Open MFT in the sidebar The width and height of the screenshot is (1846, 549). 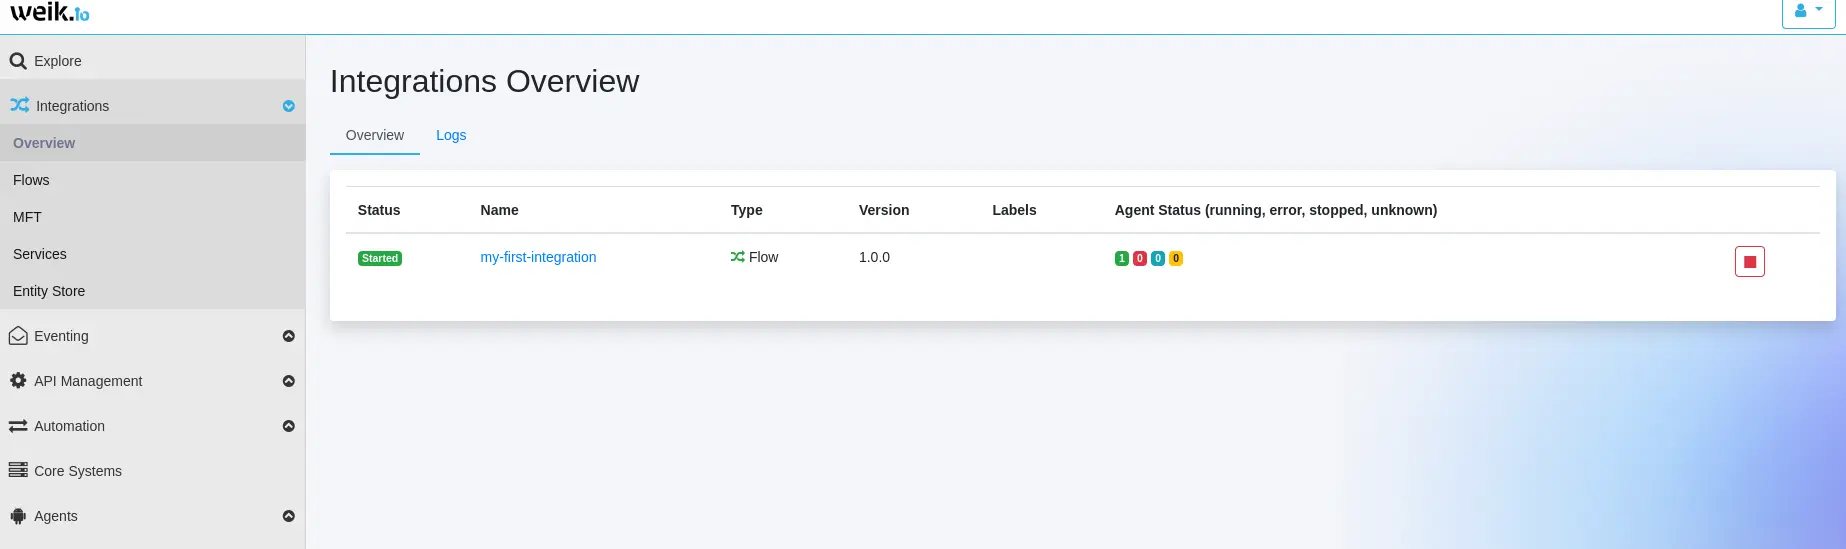click(x=152, y=217)
